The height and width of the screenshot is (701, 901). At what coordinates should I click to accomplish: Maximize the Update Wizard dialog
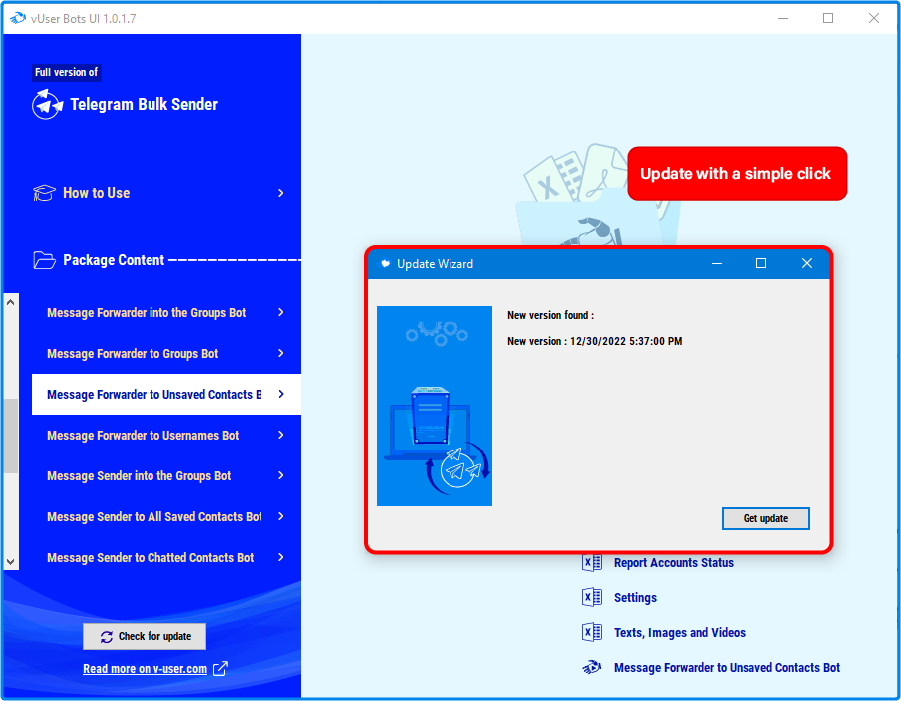pos(761,263)
